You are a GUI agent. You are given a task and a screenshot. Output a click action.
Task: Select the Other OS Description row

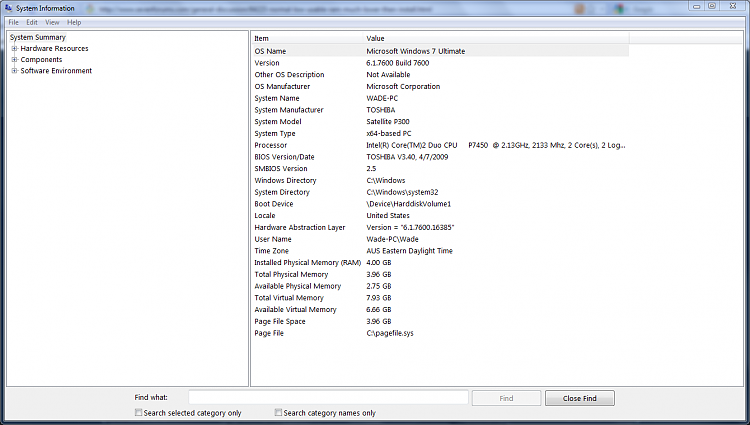441,75
